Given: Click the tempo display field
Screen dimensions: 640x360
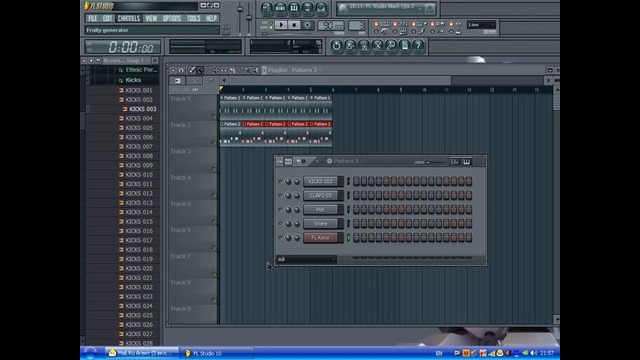Looking at the screenshot, I should (x=331, y=26).
